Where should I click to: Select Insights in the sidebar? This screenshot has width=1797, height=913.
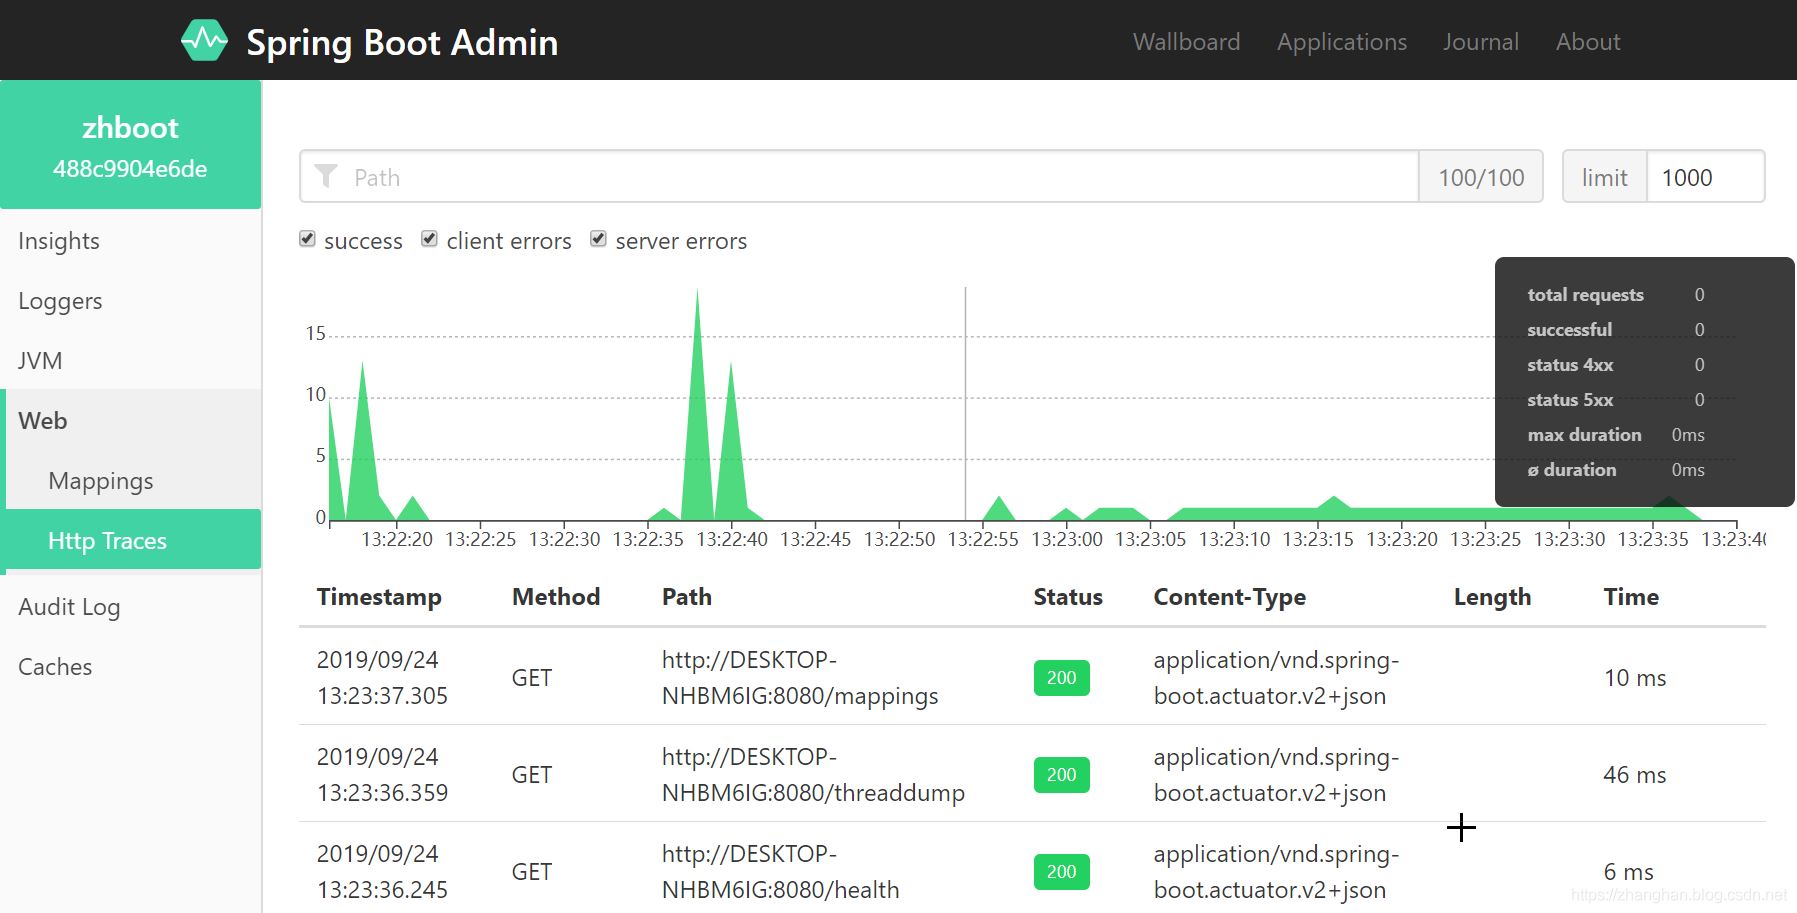click(58, 240)
